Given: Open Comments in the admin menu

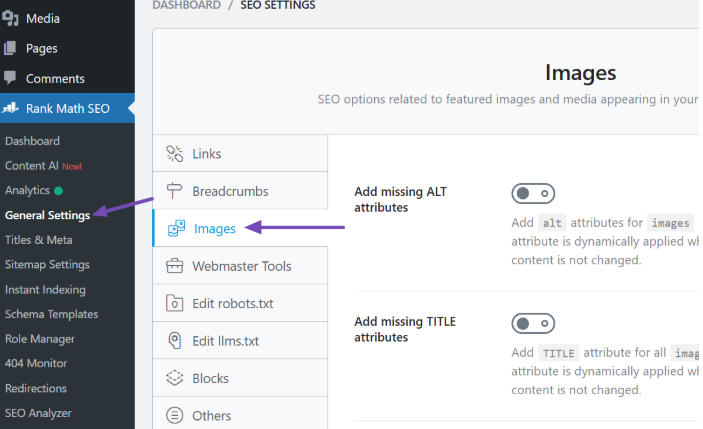Looking at the screenshot, I should [67, 78].
